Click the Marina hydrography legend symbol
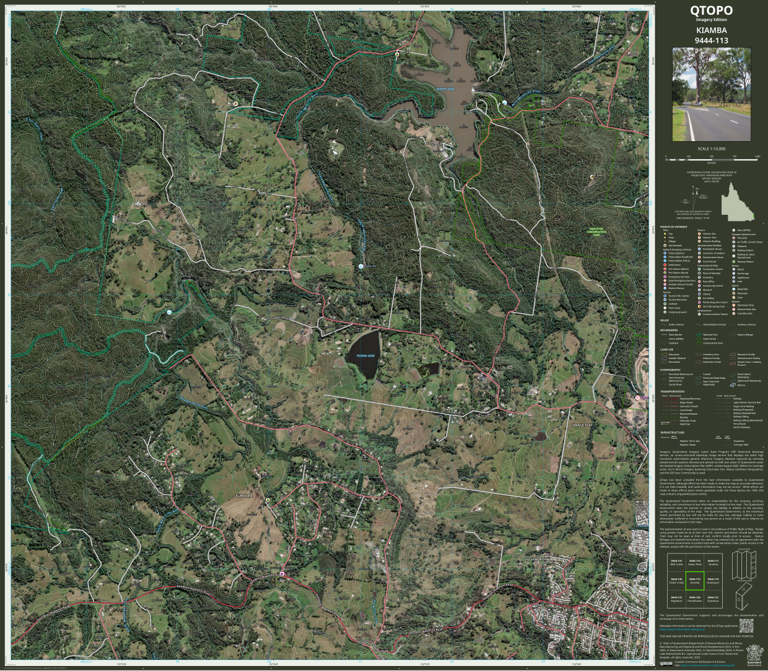This screenshot has height=671, width=768. pos(733,385)
